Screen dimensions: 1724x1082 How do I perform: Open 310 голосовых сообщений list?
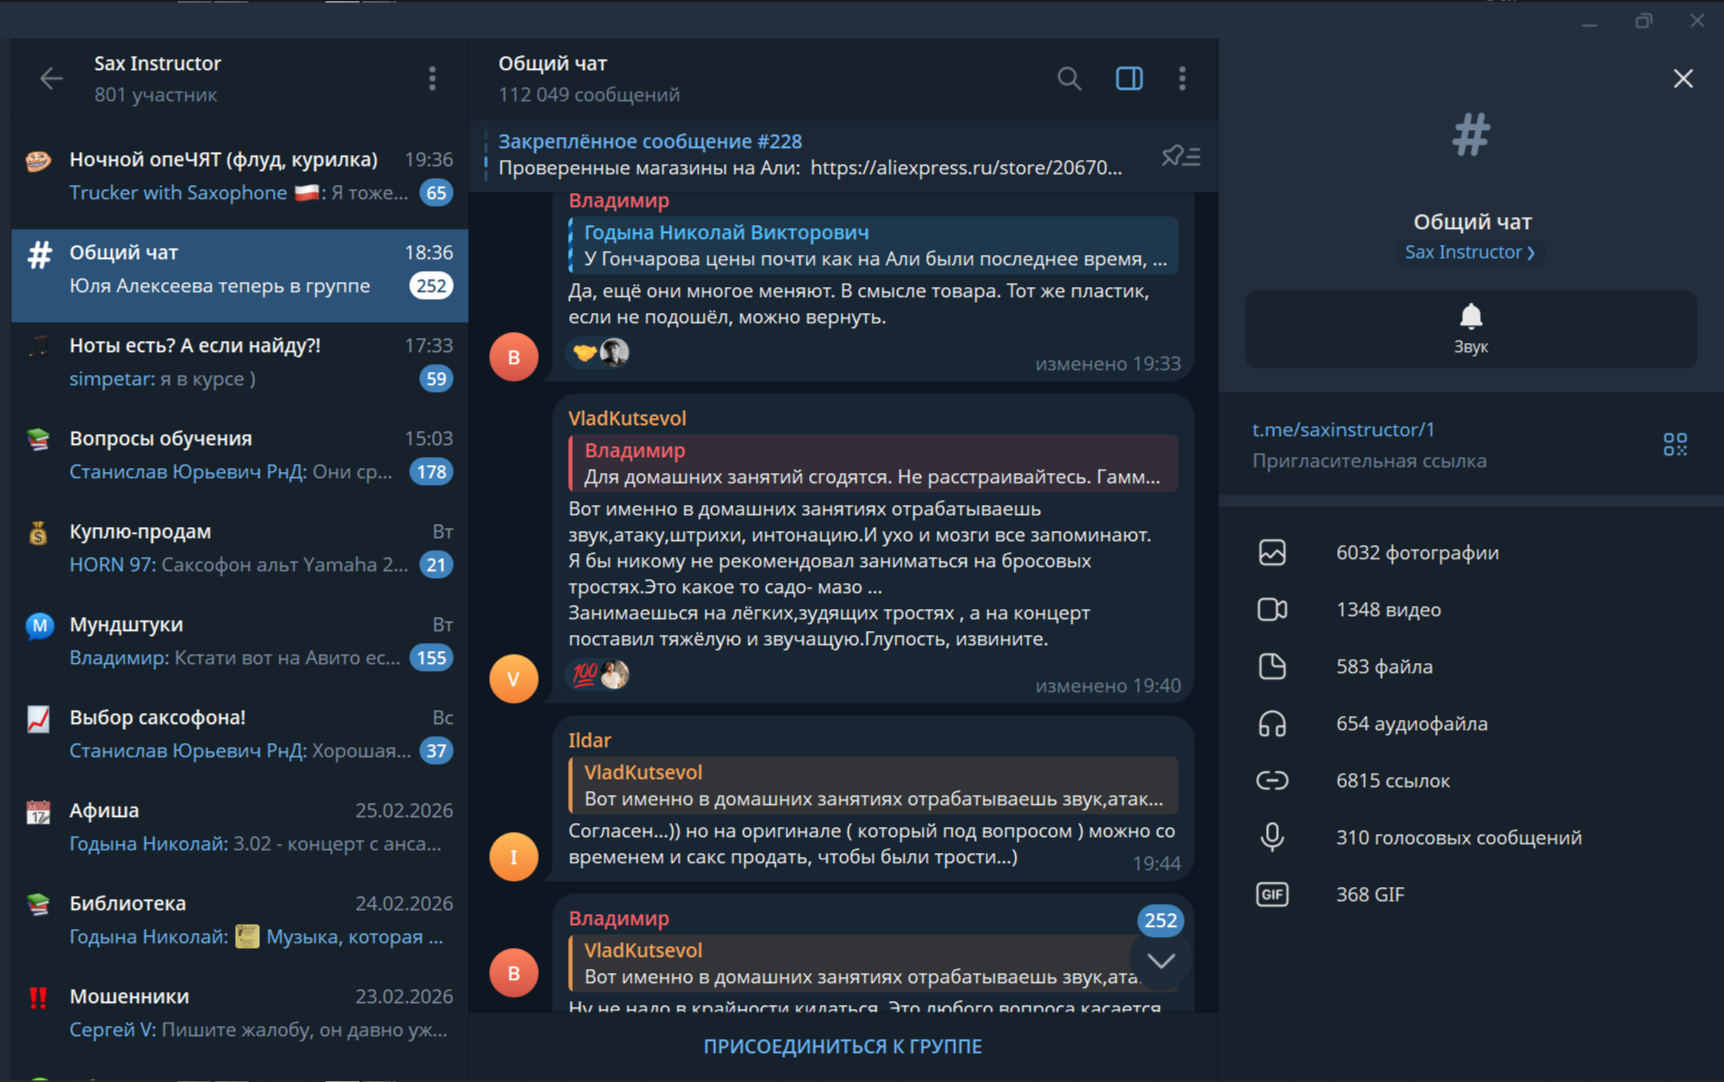1458,838
